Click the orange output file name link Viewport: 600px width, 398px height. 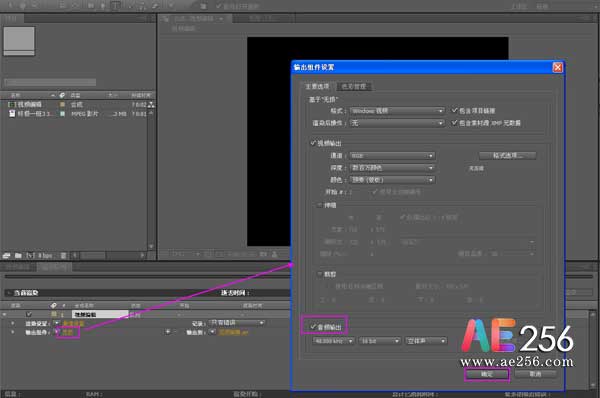click(x=233, y=332)
